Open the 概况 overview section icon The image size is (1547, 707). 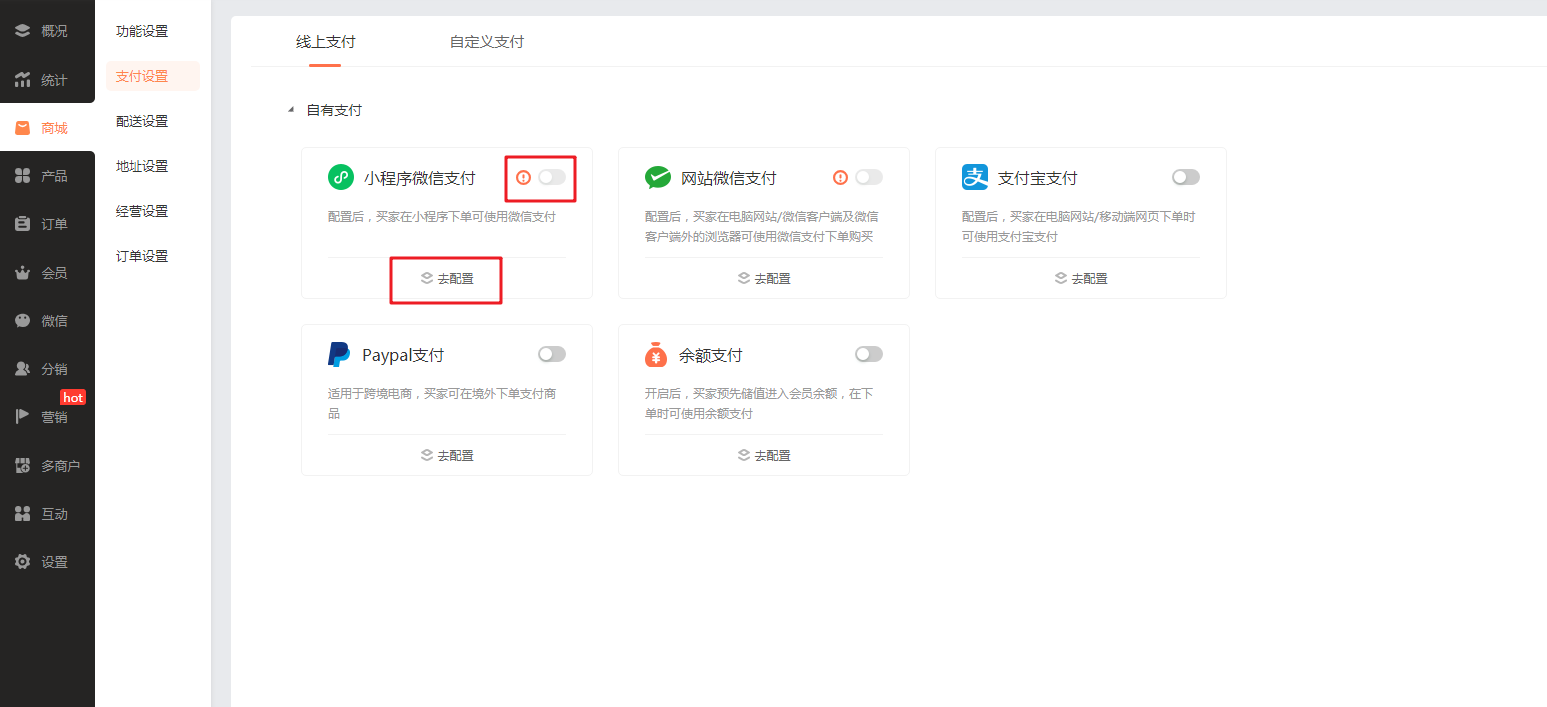22,31
